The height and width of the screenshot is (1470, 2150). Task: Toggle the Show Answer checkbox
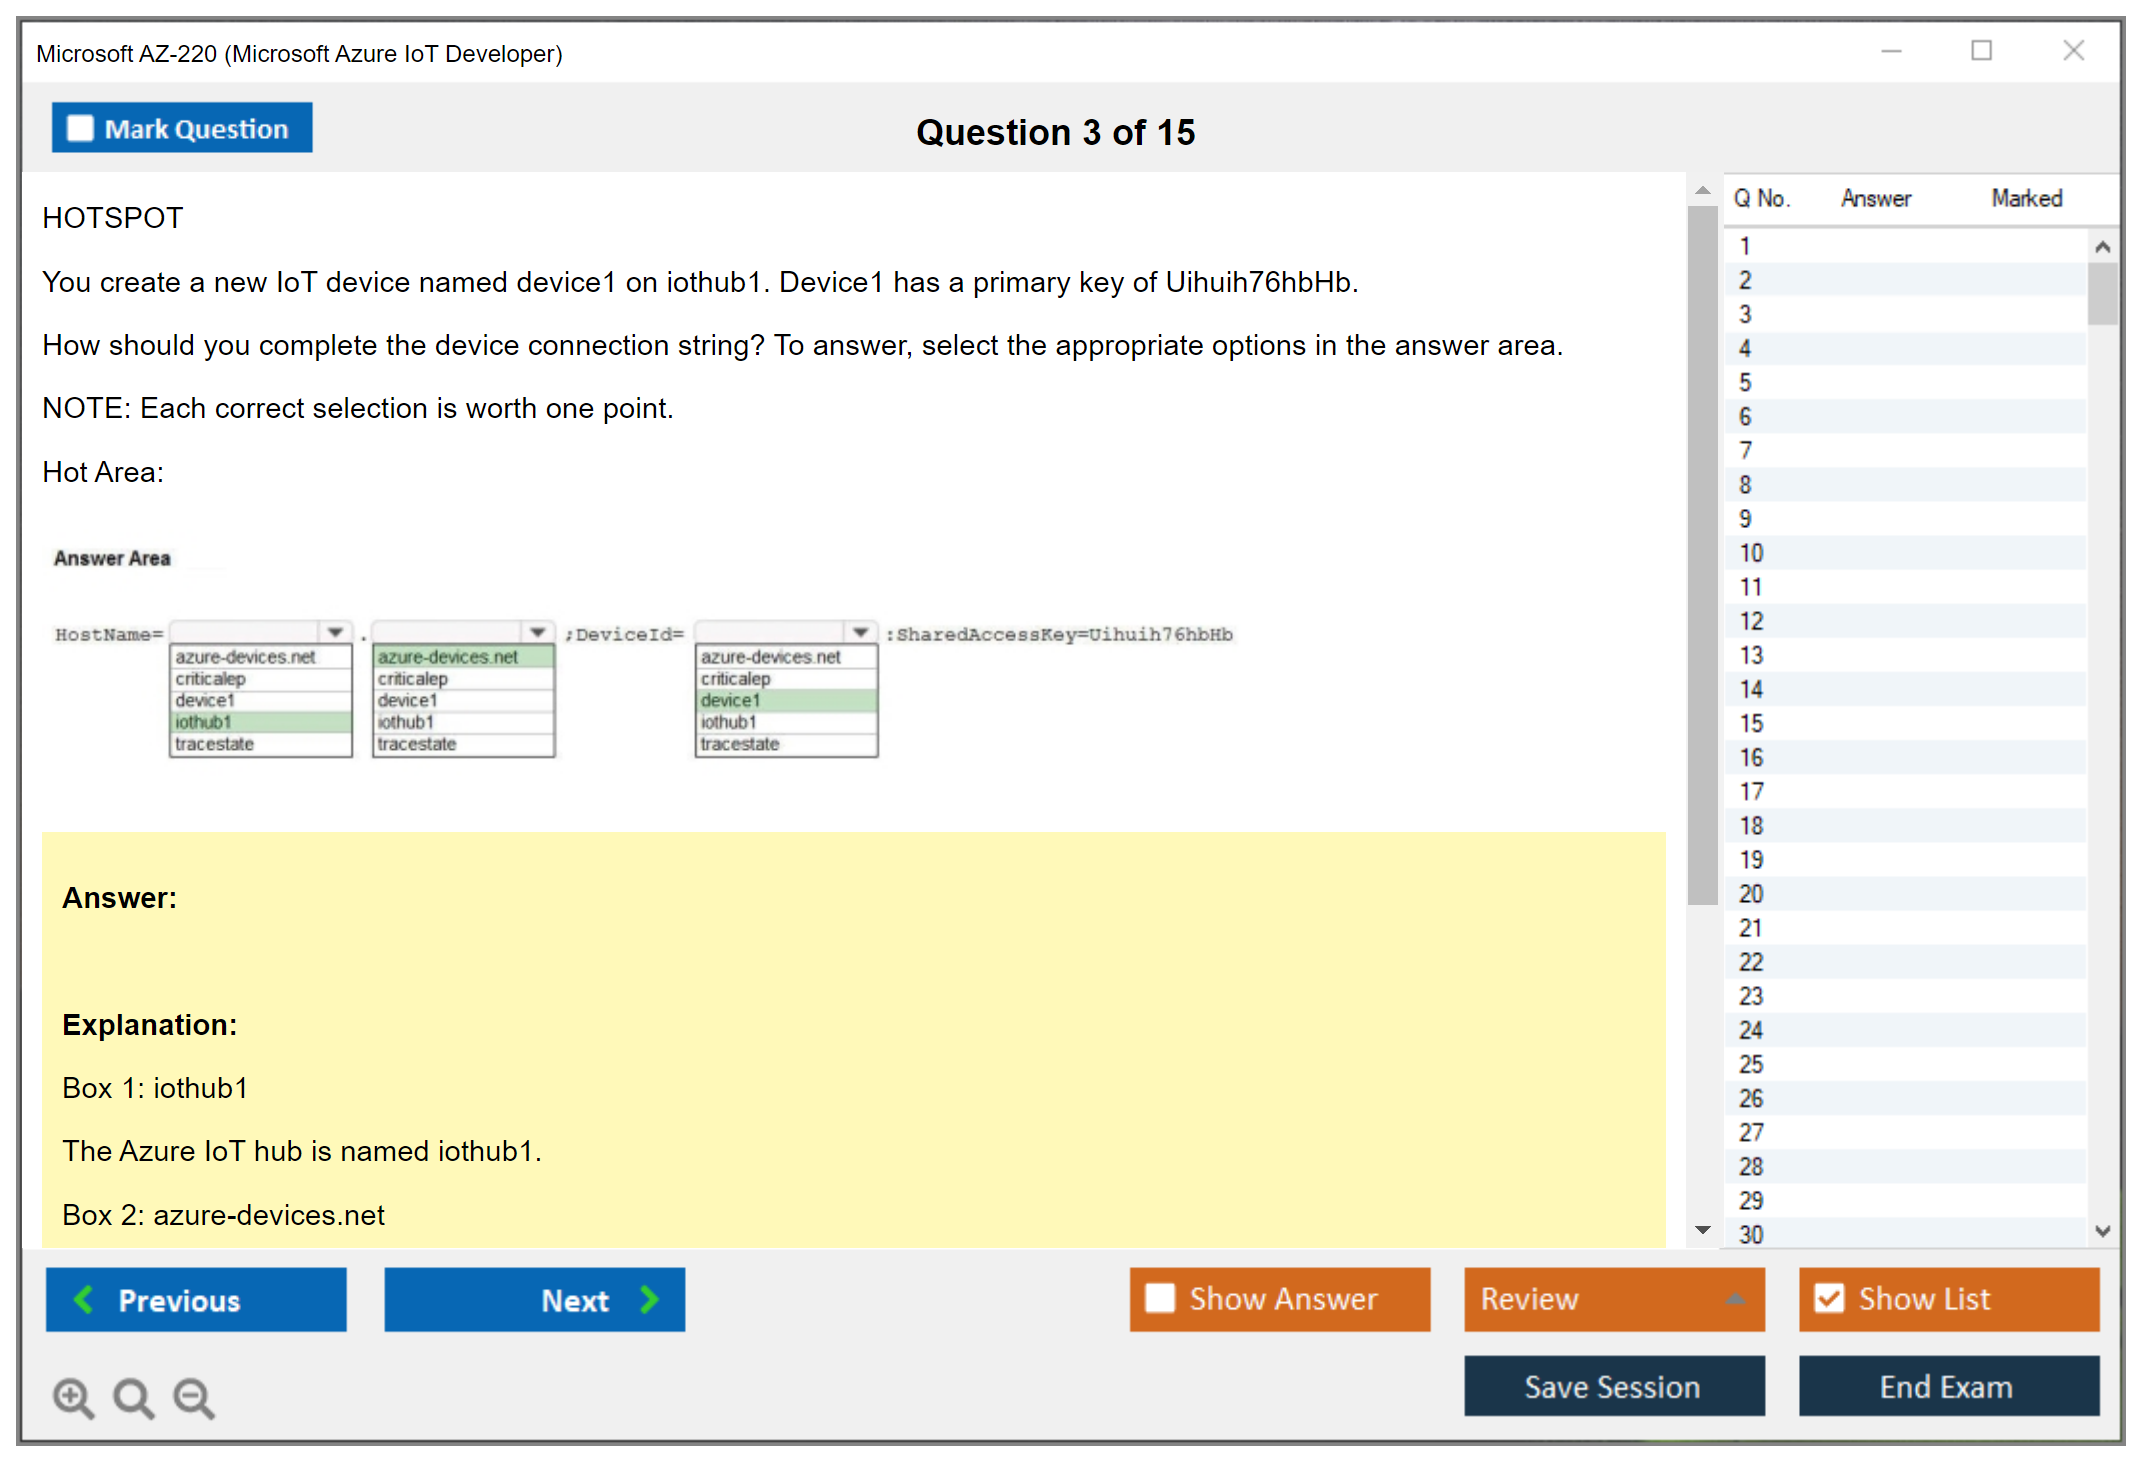point(1160,1298)
